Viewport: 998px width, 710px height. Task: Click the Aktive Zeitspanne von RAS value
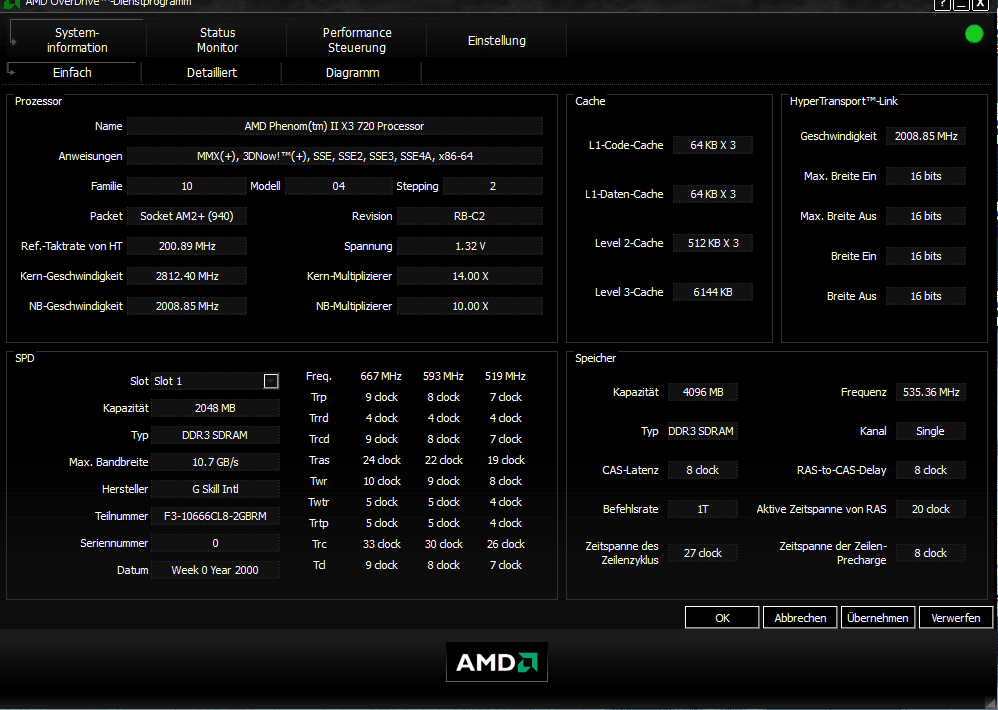(x=931, y=509)
